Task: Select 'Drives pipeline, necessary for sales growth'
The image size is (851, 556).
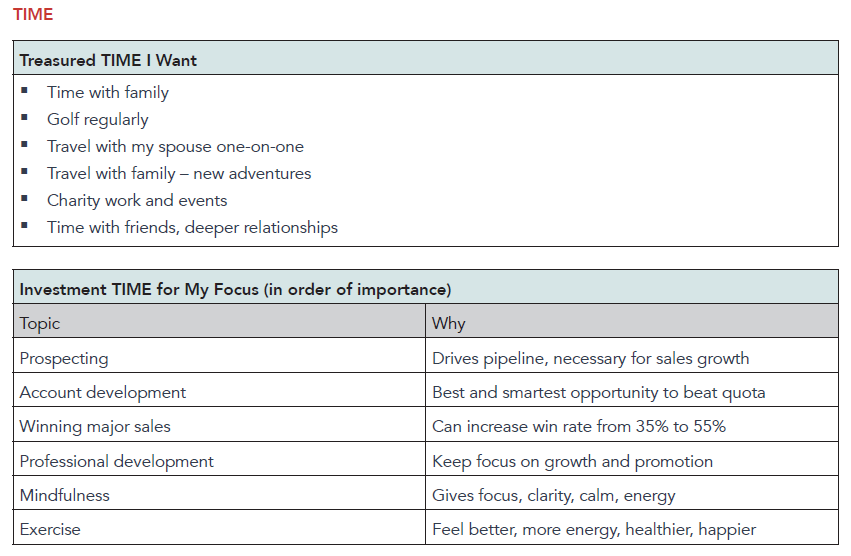Action: click(x=590, y=358)
